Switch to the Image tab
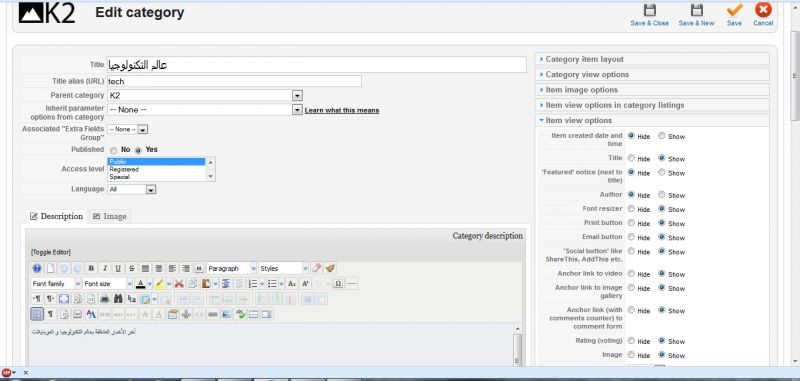 pos(109,216)
